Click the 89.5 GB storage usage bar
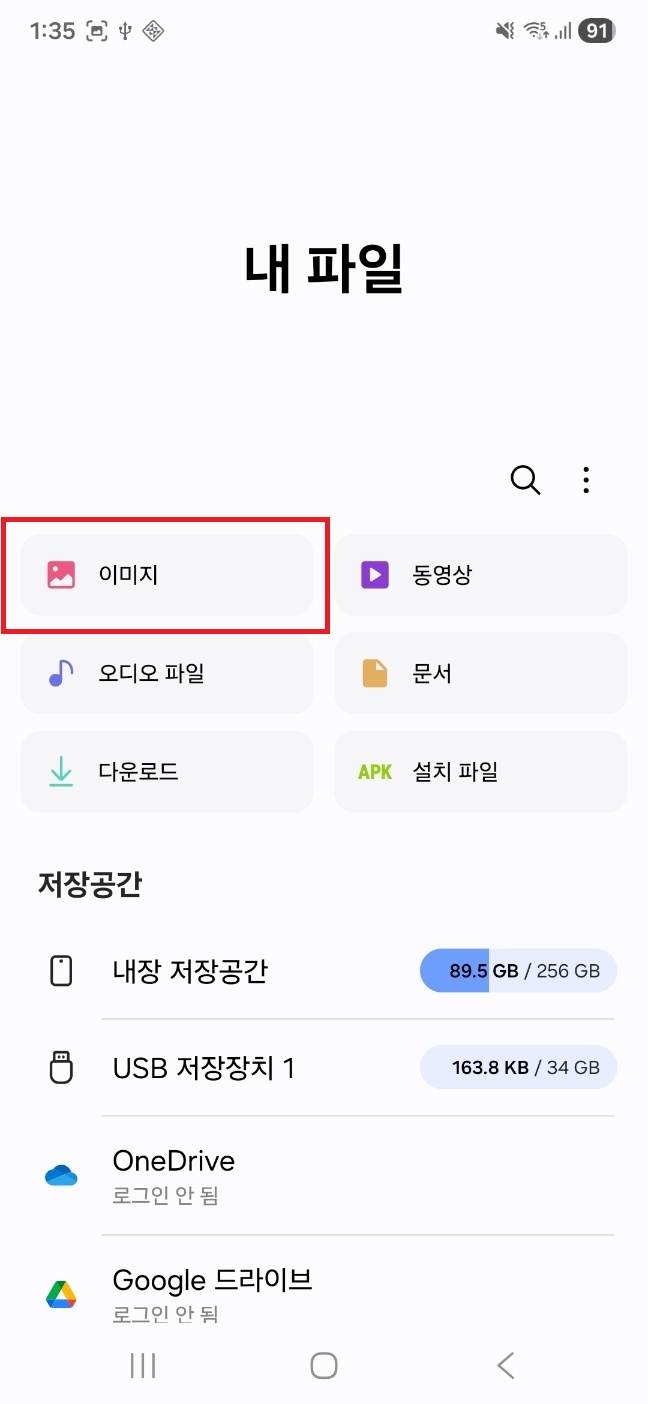Image resolution: width=648 pixels, height=1404 pixels. pyautogui.click(x=518, y=971)
